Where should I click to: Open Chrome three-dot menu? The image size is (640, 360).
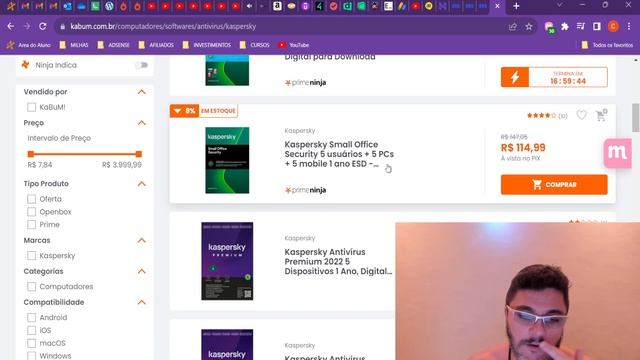(x=629, y=27)
